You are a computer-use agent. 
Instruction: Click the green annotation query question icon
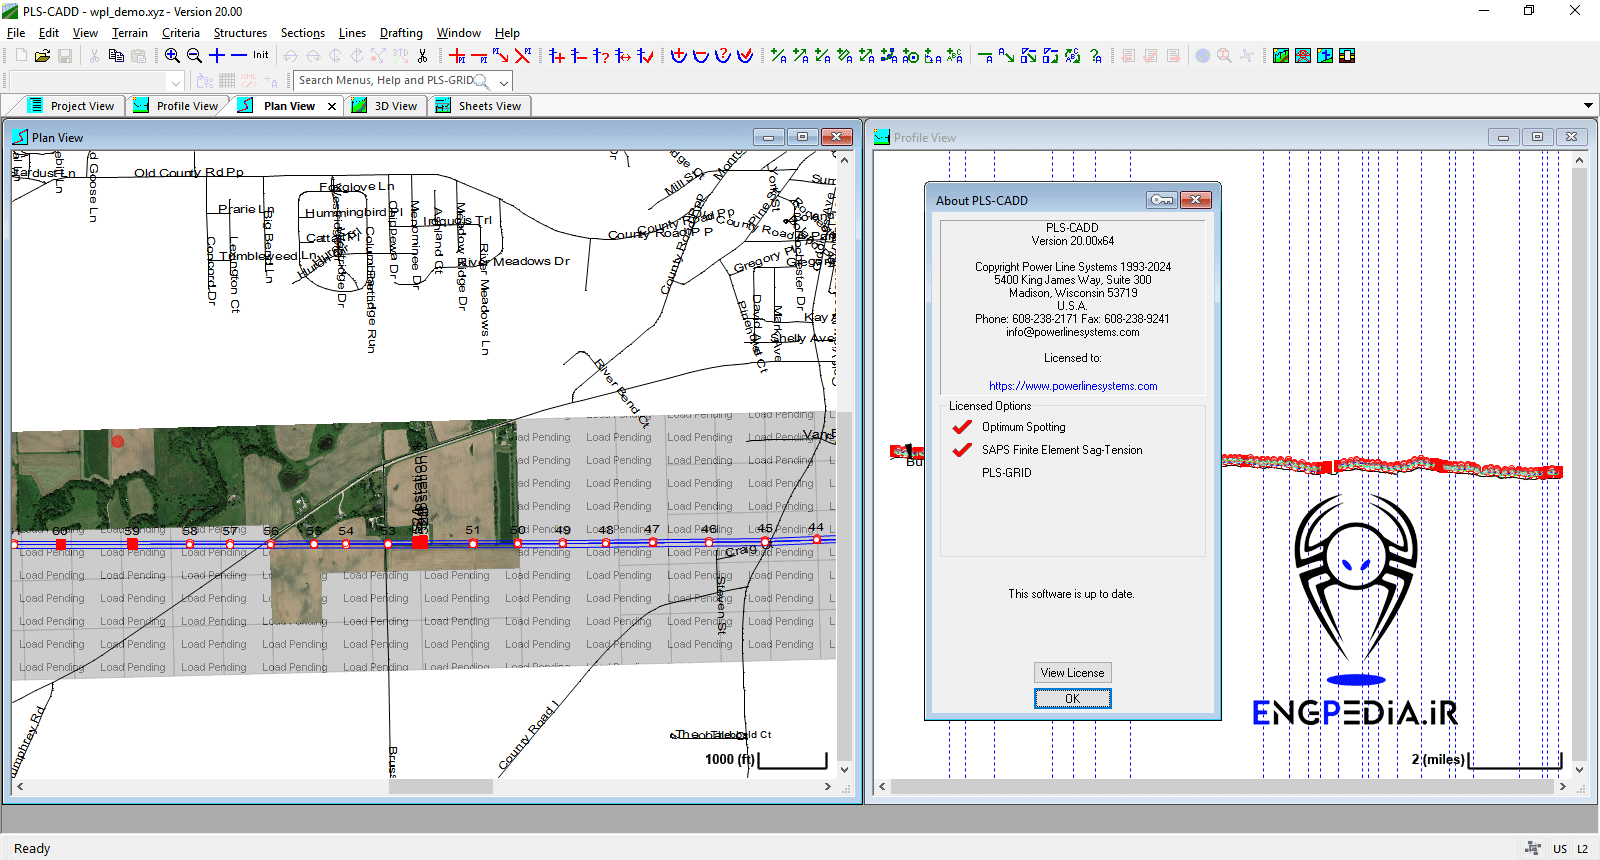(1096, 56)
